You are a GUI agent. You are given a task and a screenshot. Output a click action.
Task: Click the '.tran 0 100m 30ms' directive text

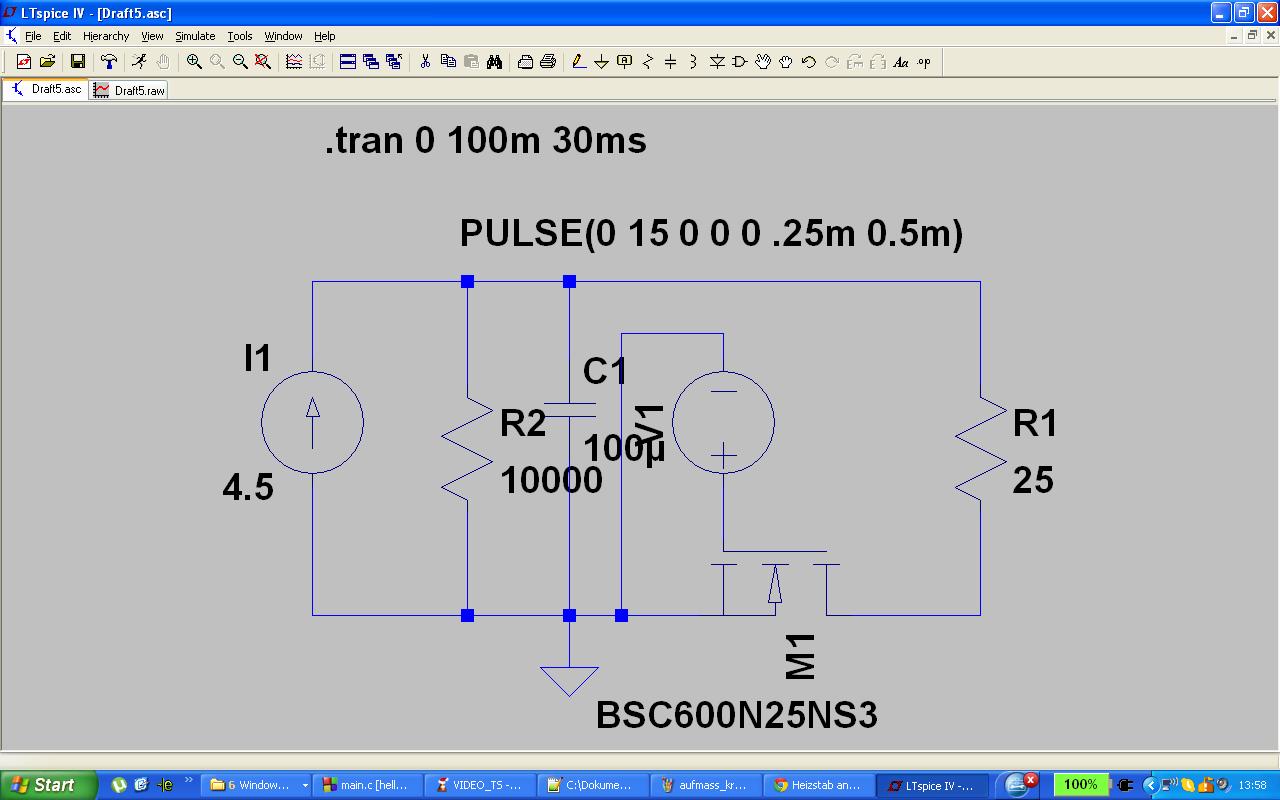point(486,140)
